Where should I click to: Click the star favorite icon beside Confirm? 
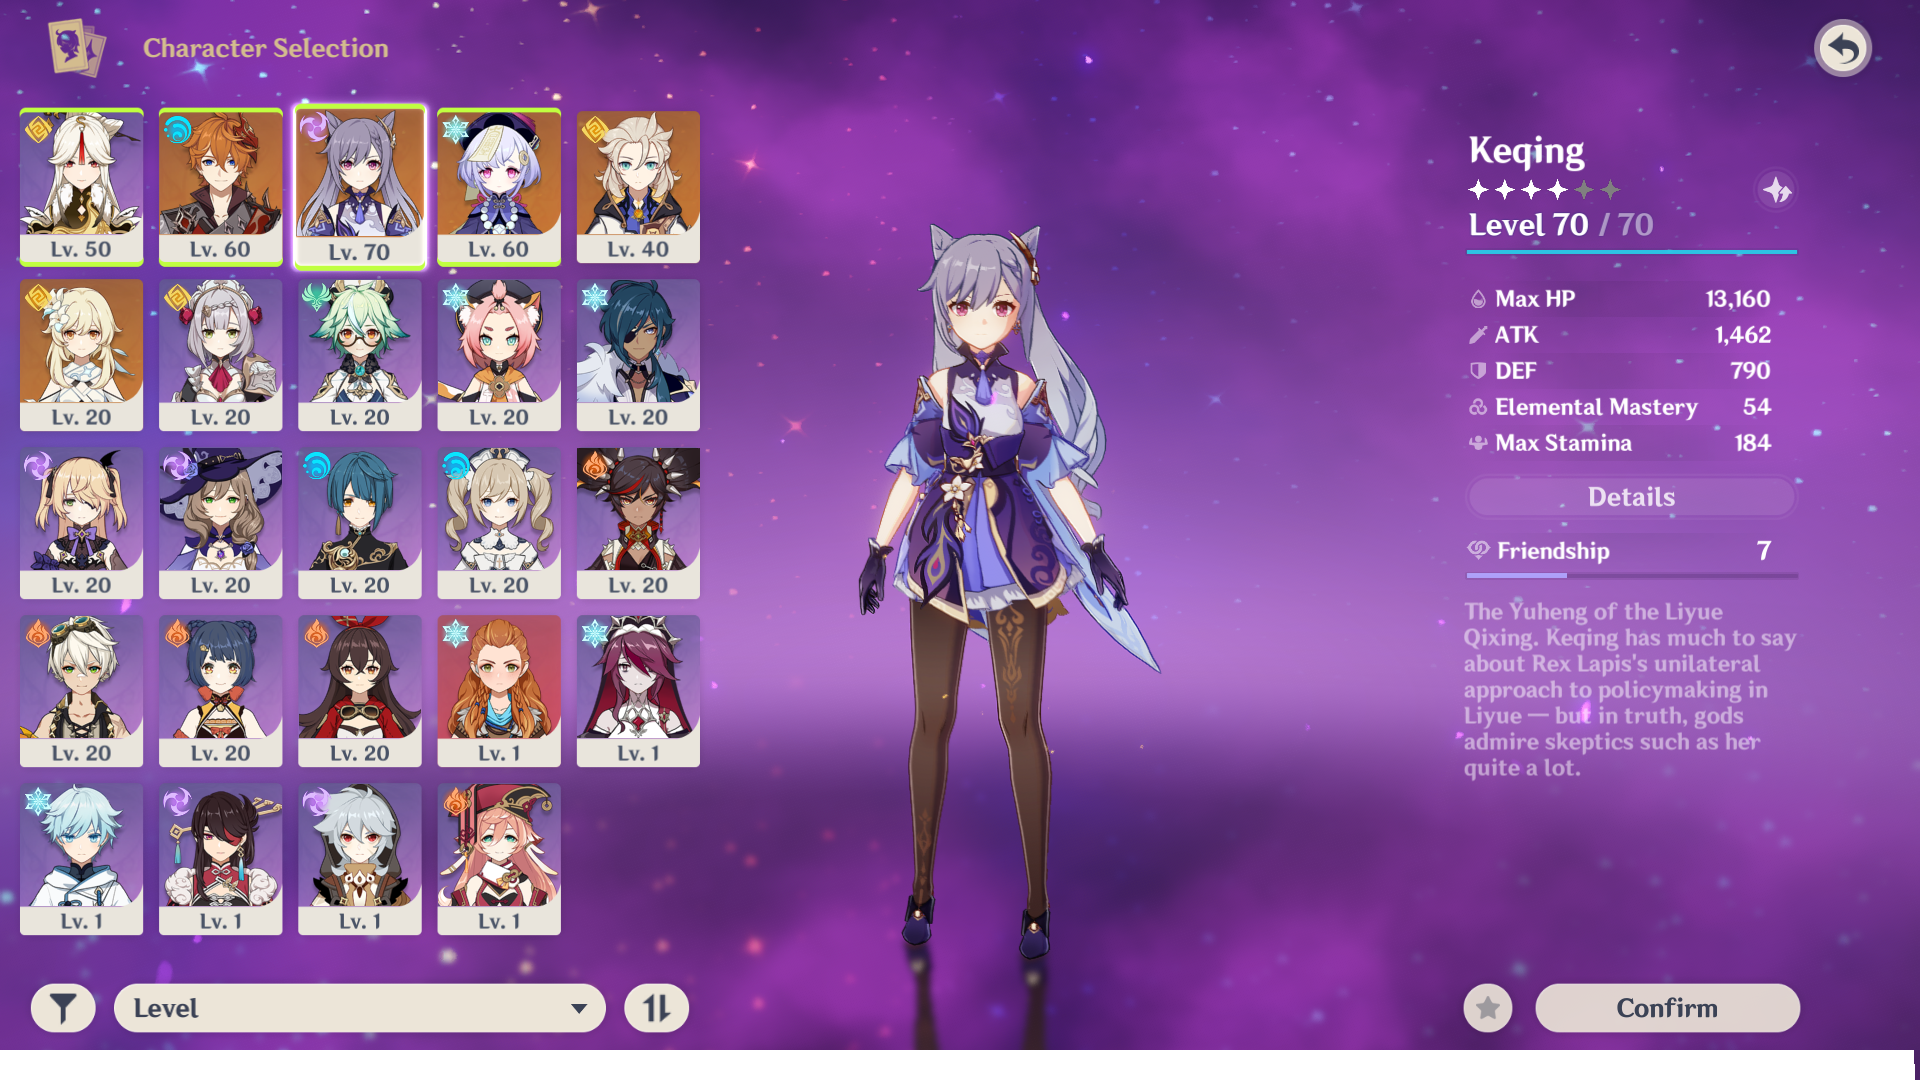tap(1488, 1008)
